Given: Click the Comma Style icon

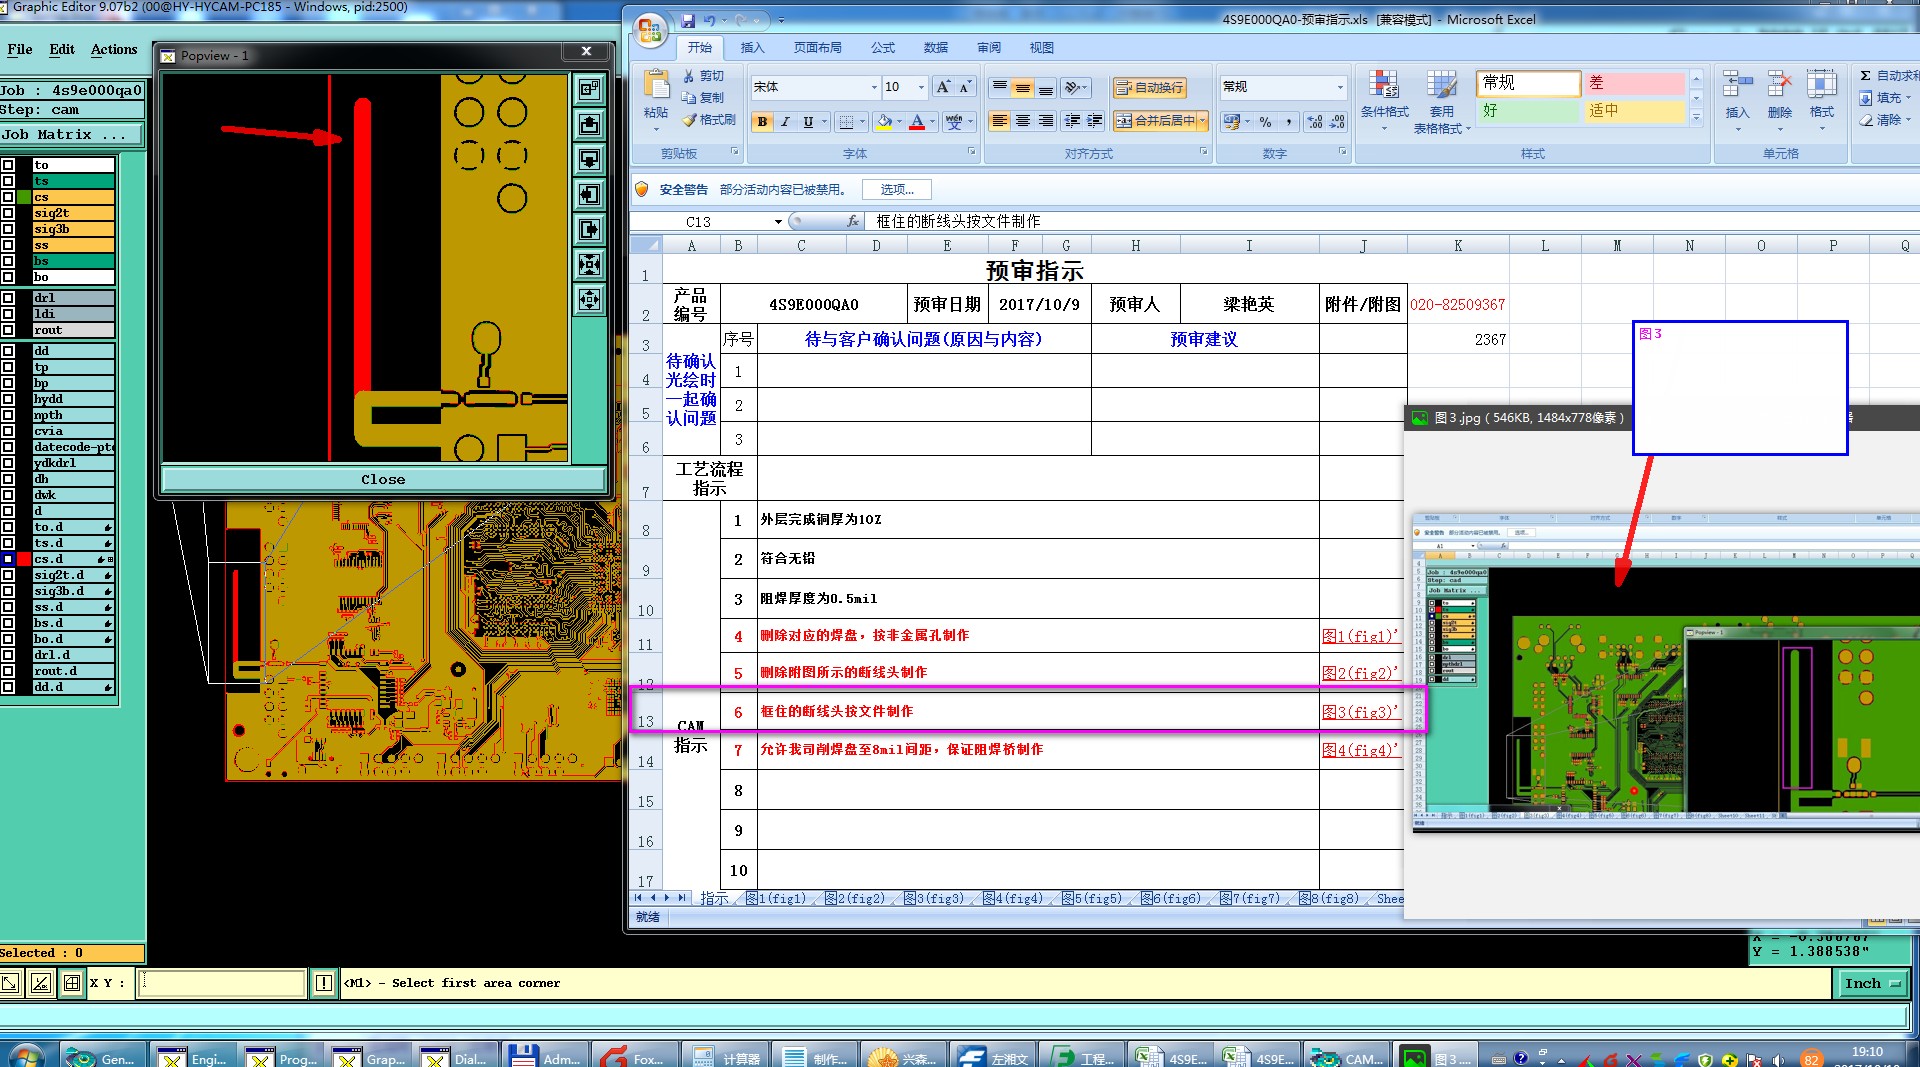Looking at the screenshot, I should coord(1289,121).
